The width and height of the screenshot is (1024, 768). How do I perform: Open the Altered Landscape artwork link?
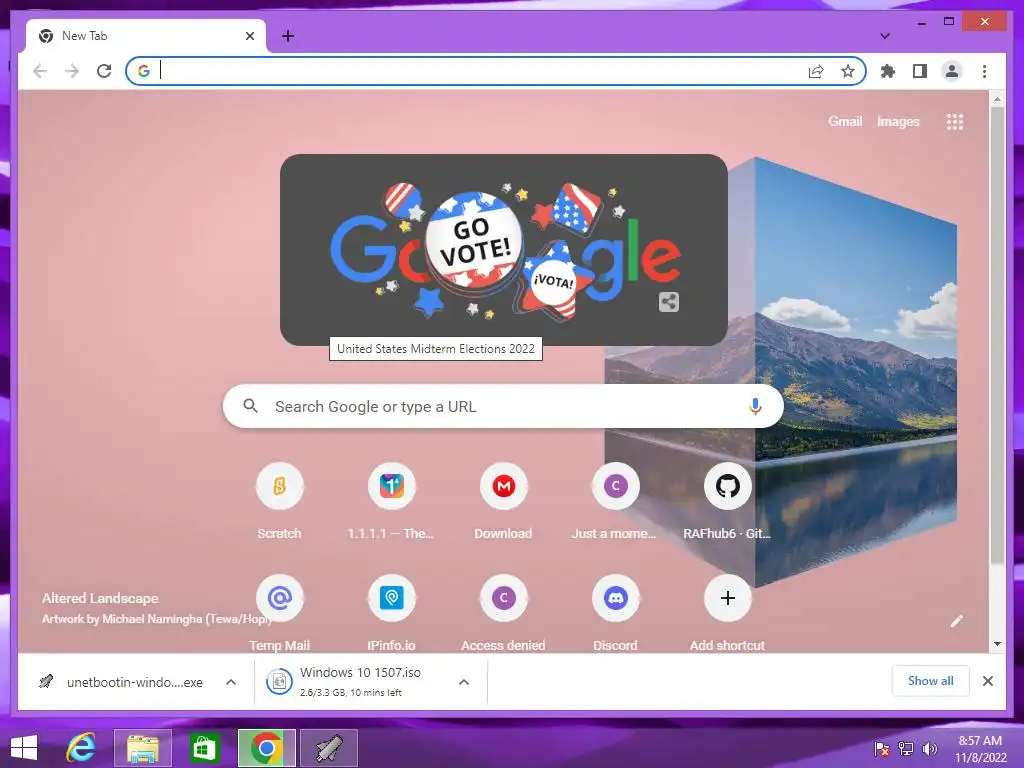pyautogui.click(x=100, y=598)
